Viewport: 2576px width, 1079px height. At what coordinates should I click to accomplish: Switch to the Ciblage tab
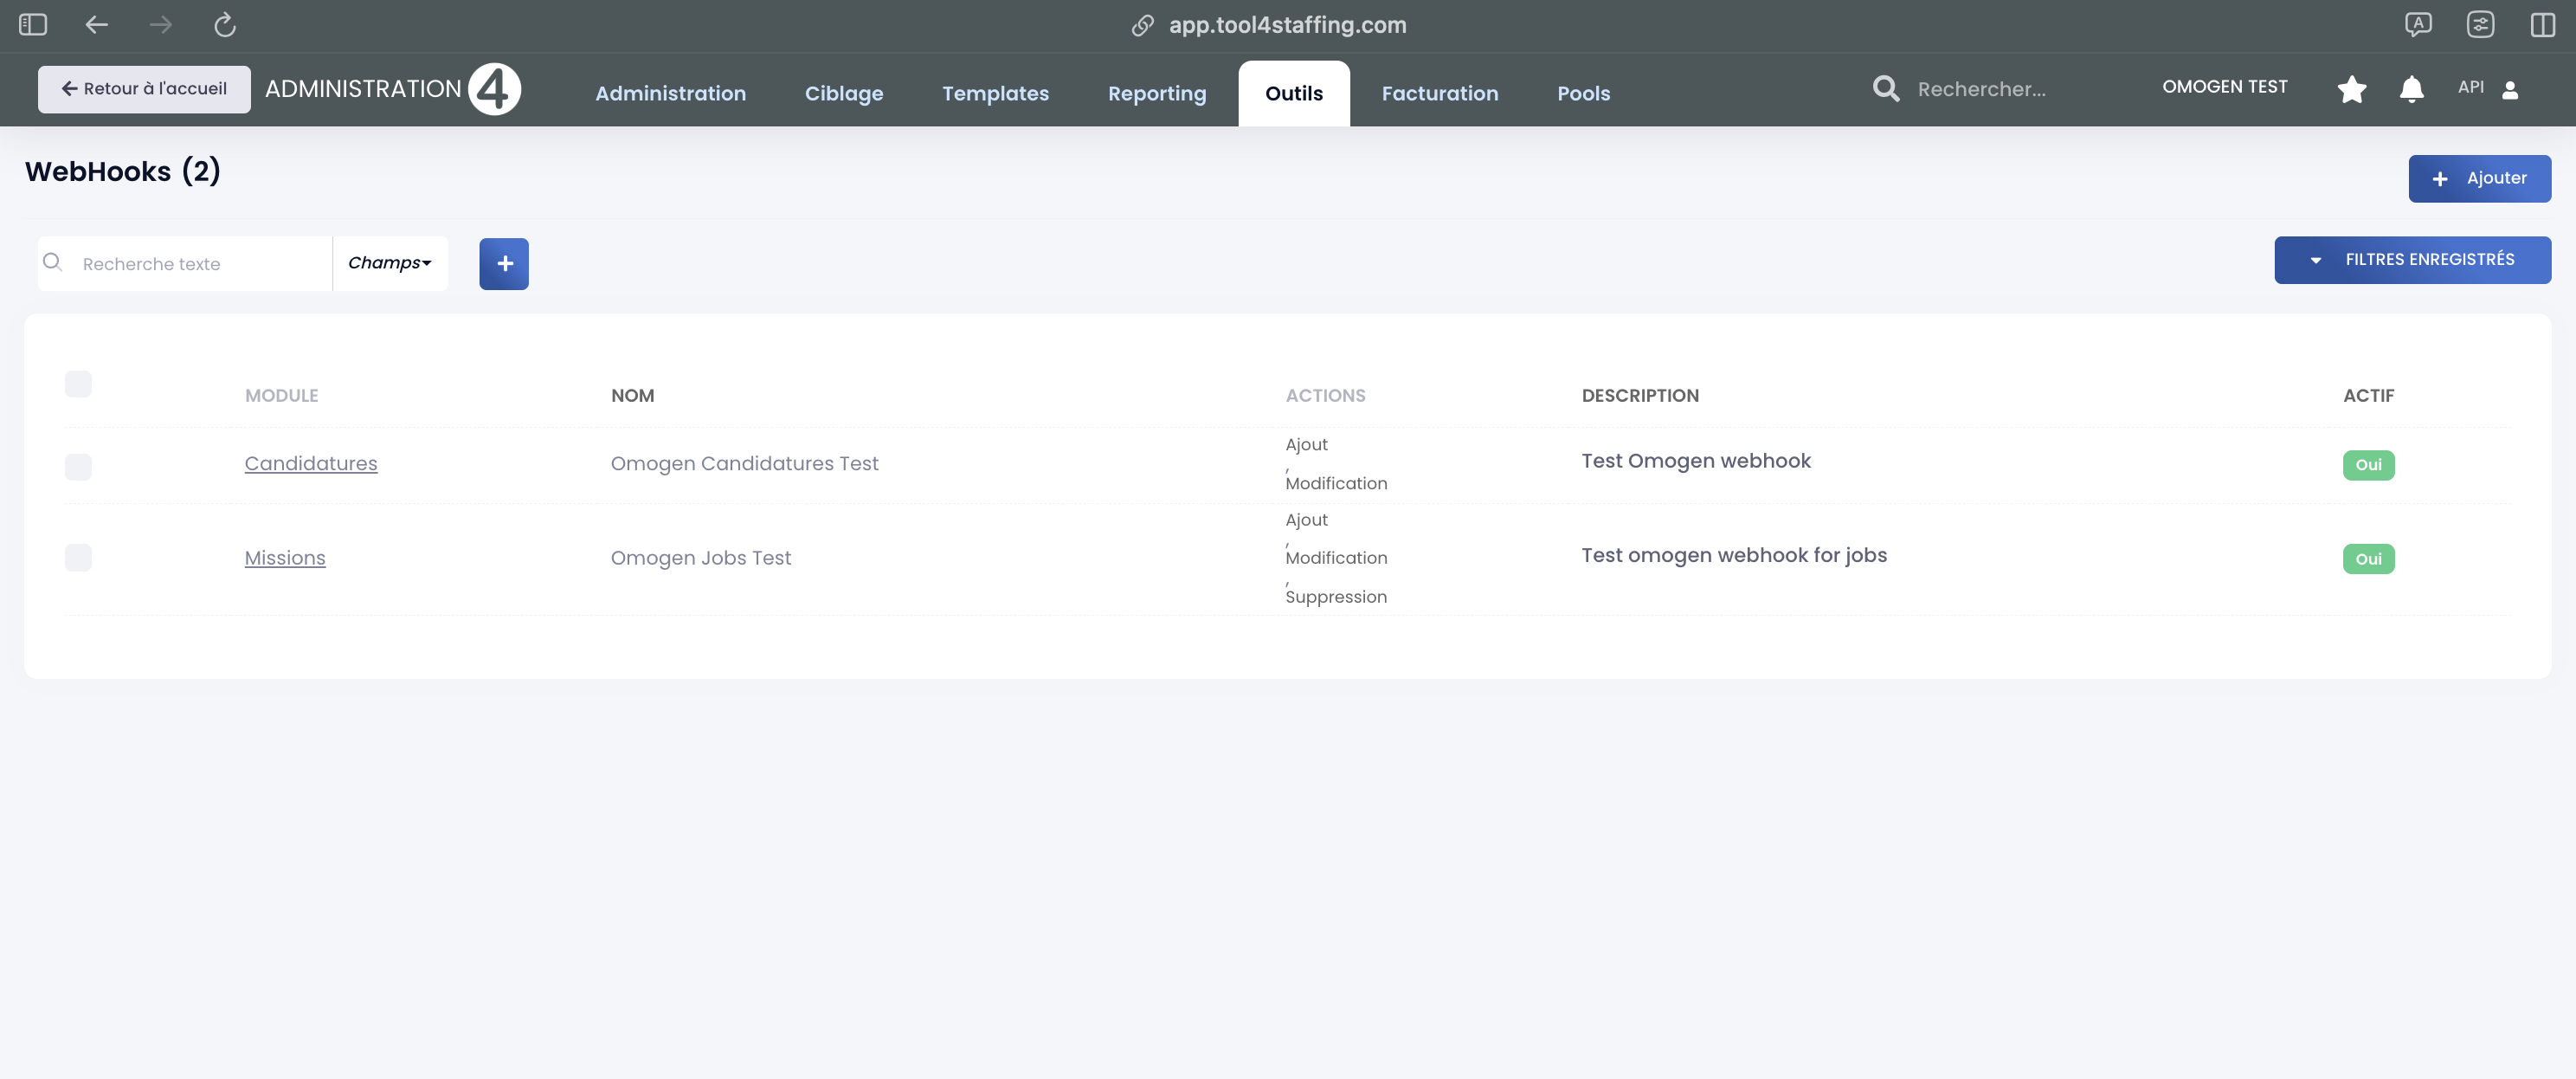(x=844, y=94)
